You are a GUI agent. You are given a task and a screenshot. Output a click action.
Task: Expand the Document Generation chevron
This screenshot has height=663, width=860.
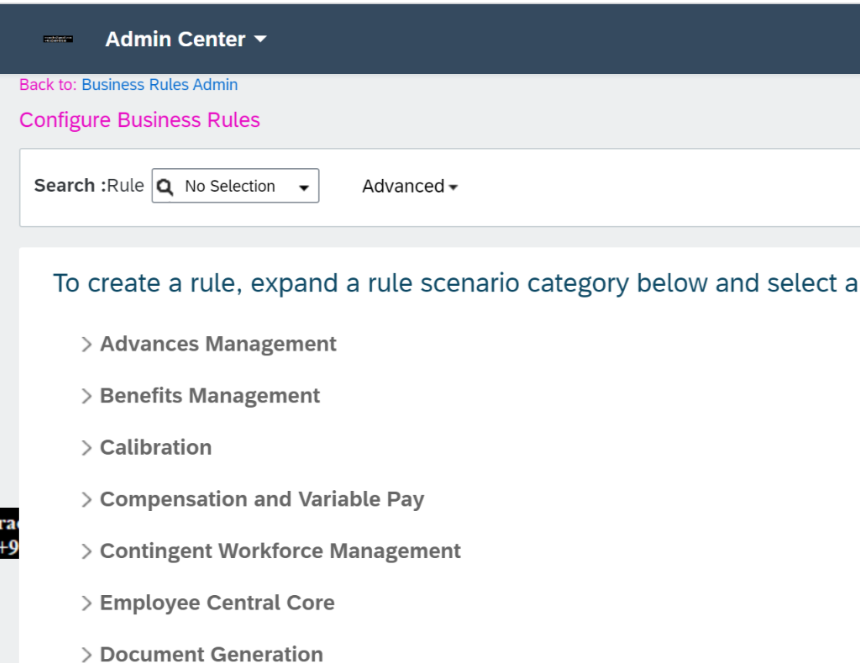(86, 654)
